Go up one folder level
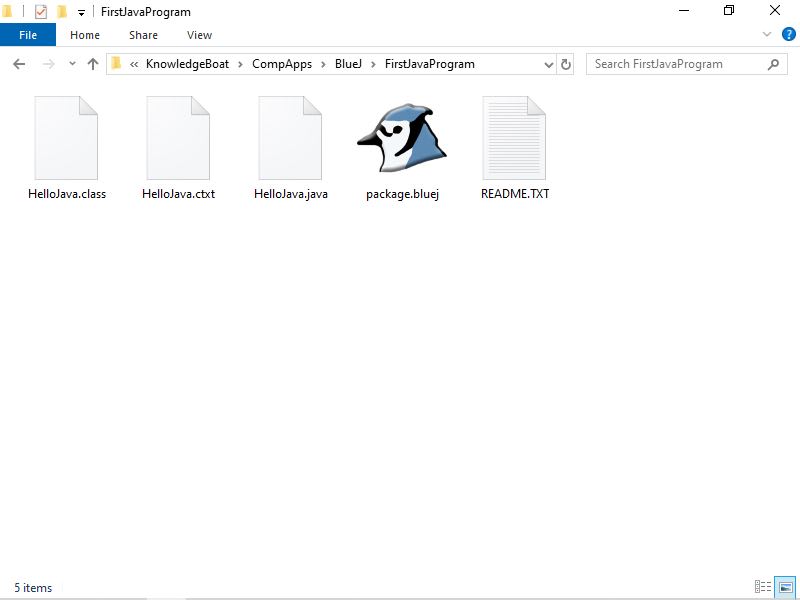The height and width of the screenshot is (600, 800). [x=93, y=64]
